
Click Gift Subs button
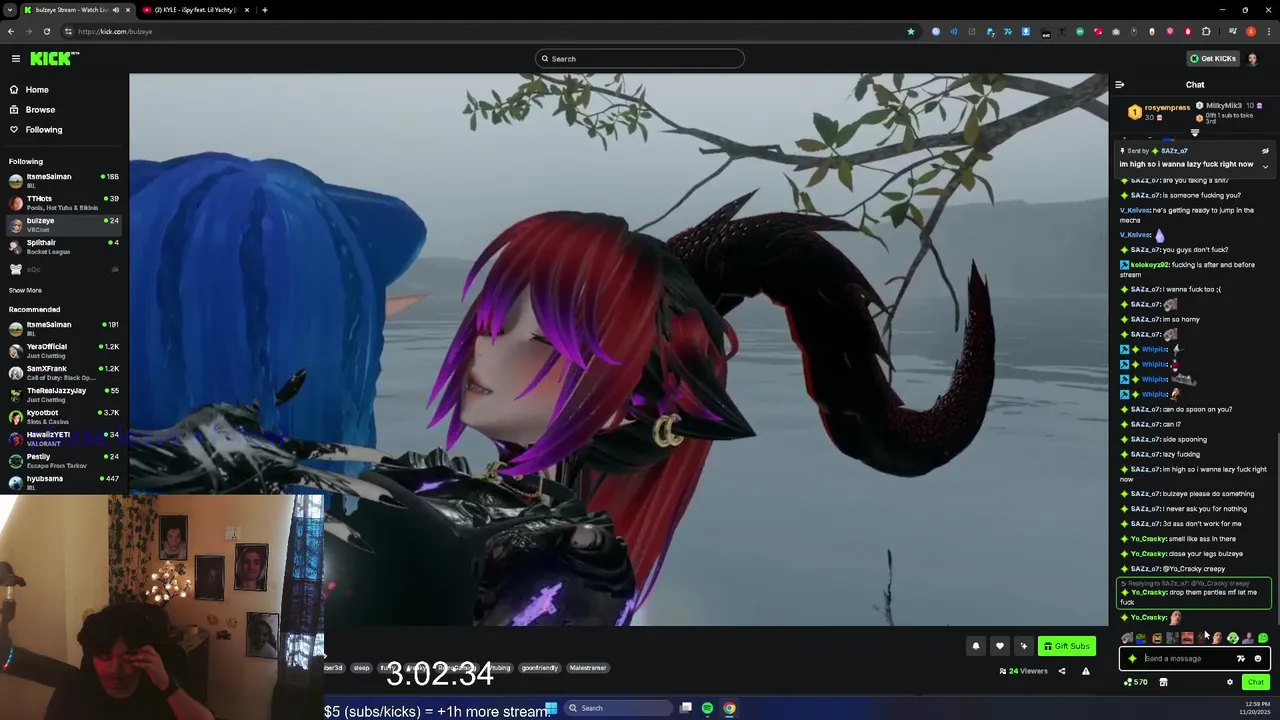1067,646
